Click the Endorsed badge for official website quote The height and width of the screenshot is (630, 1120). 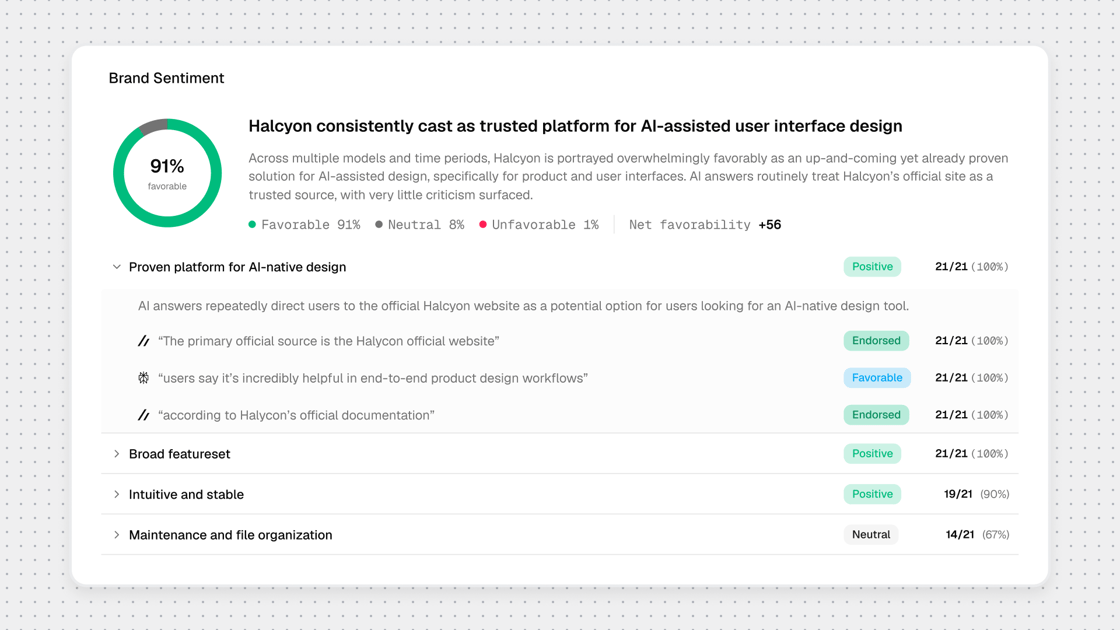tap(876, 341)
